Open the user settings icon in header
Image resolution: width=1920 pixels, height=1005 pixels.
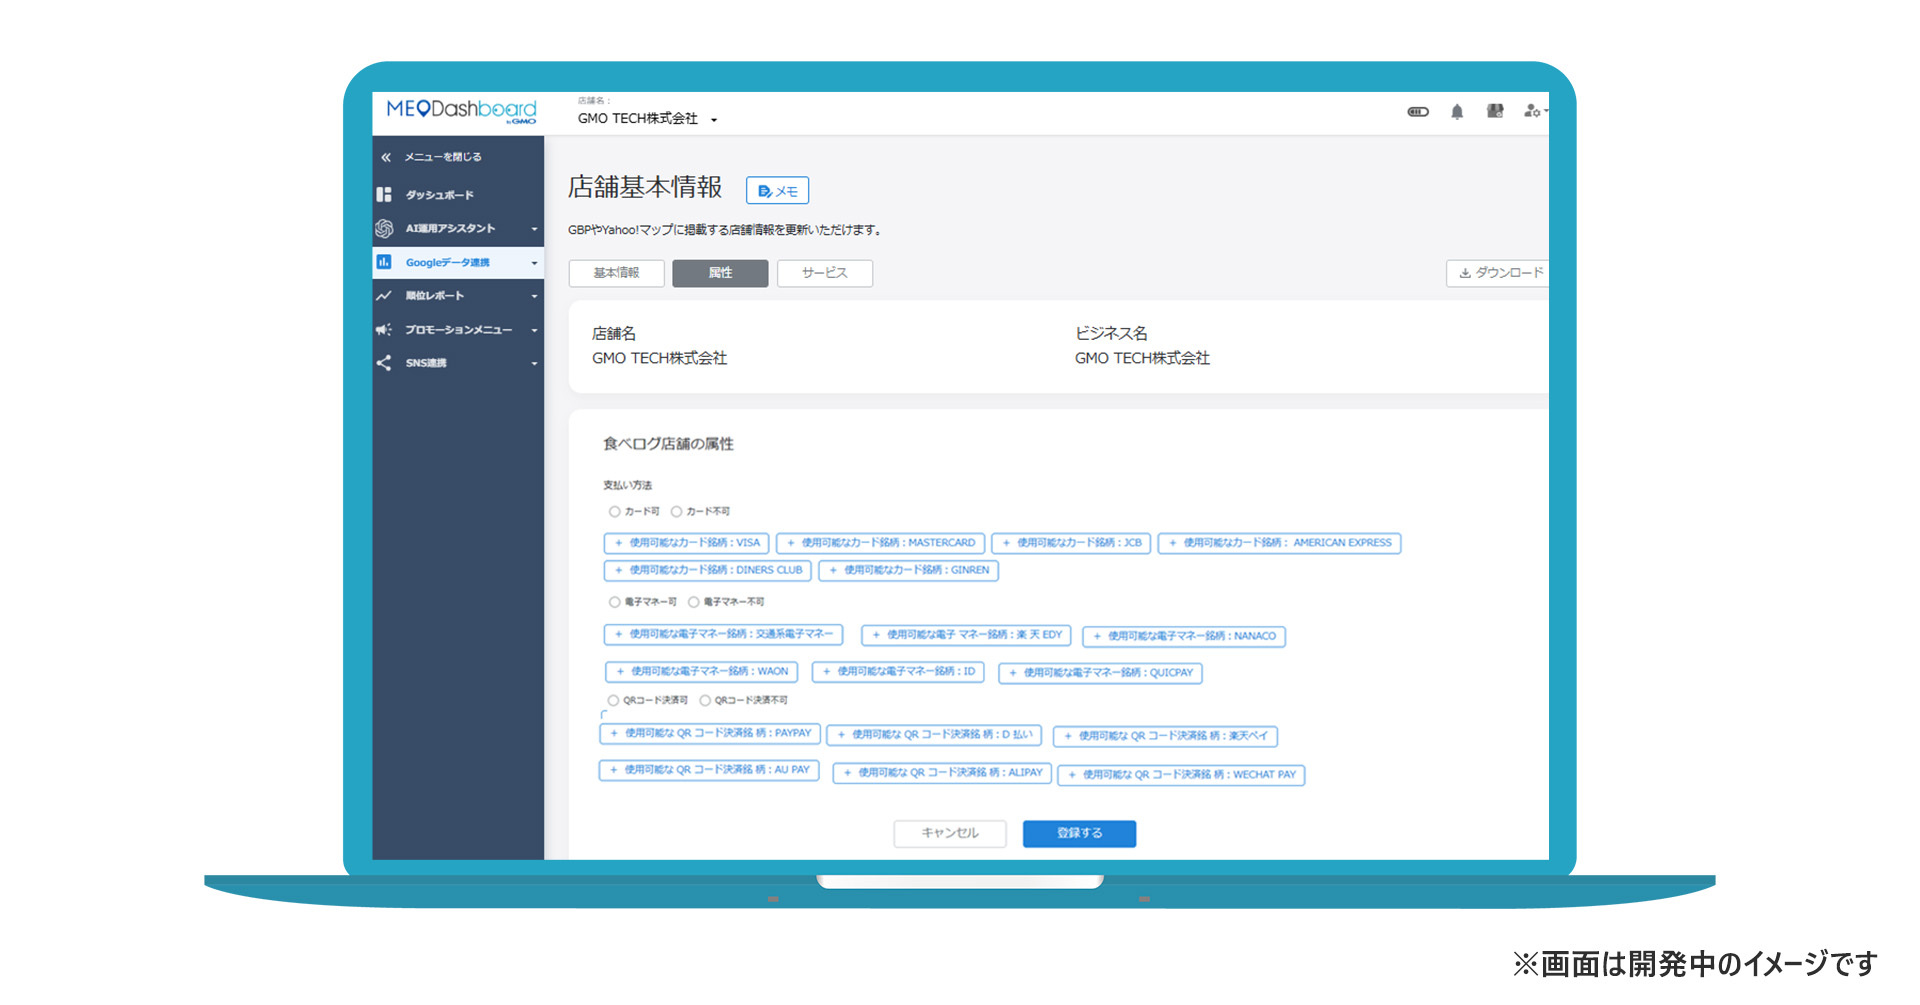tap(1532, 111)
